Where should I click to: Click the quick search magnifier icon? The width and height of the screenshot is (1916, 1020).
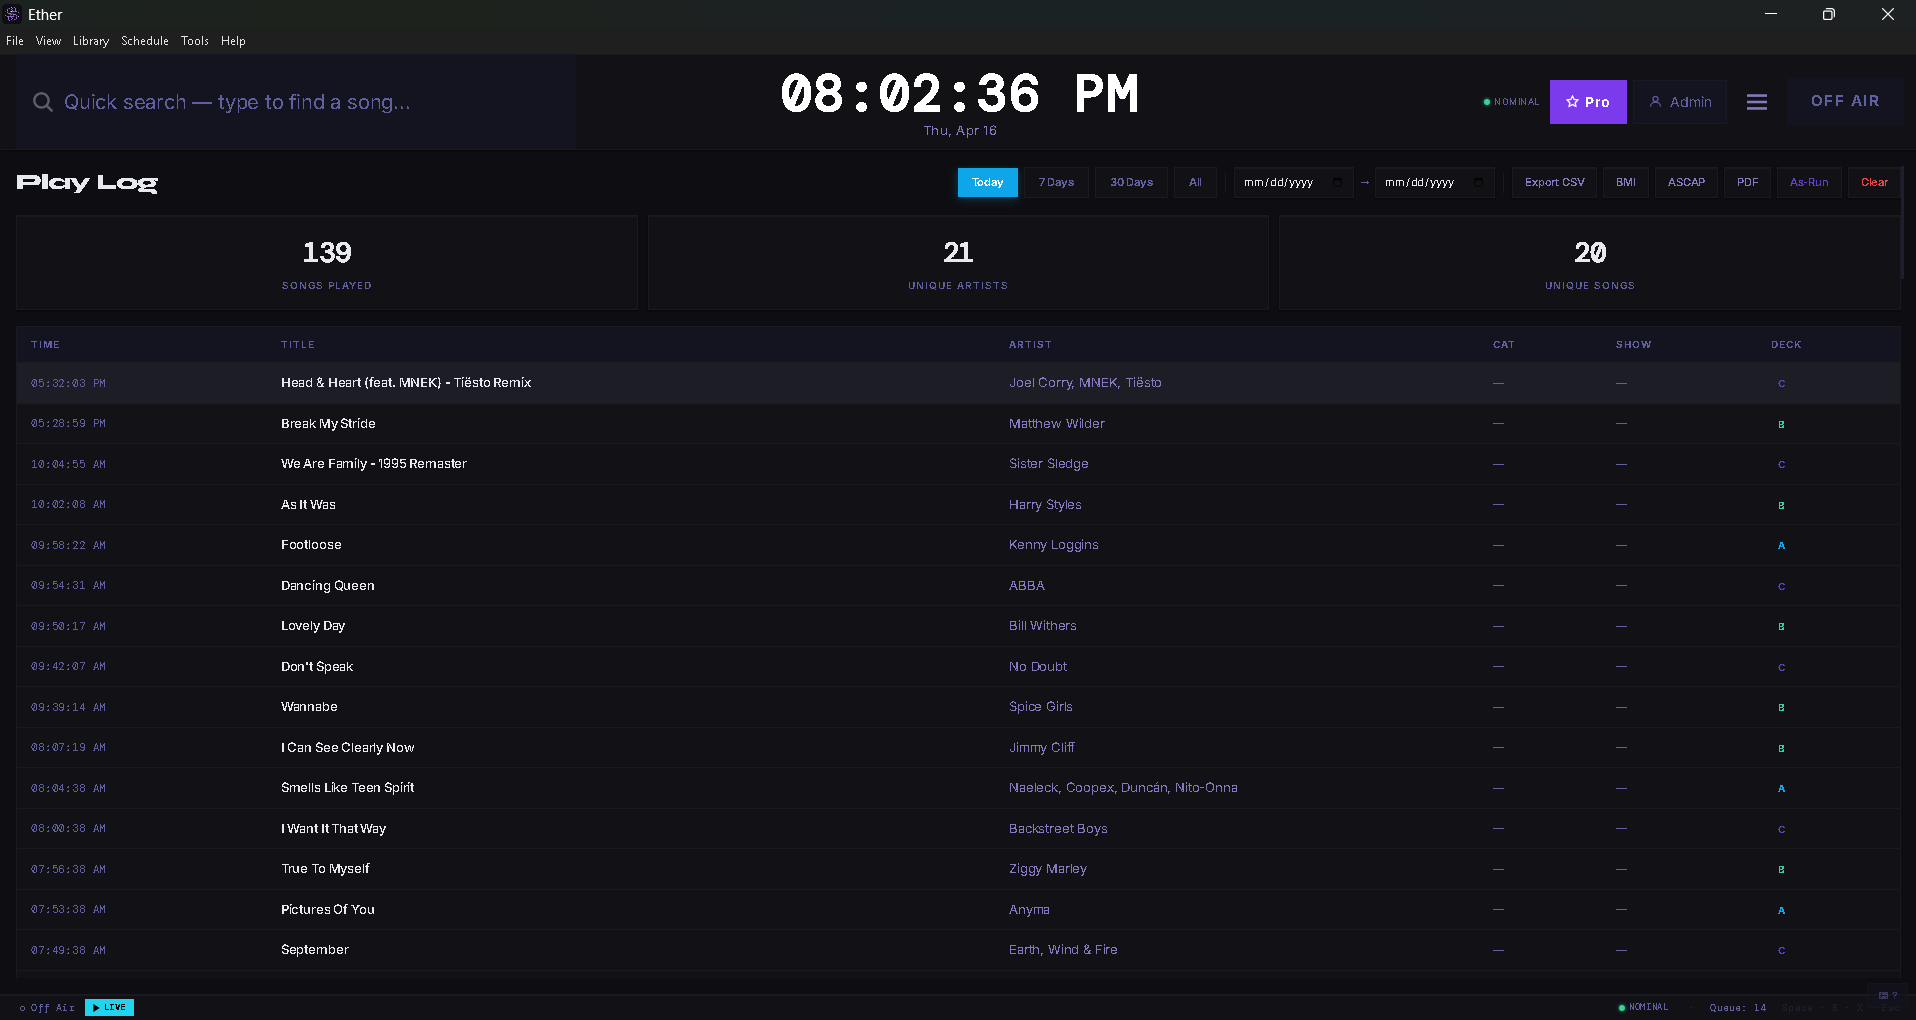(x=43, y=102)
